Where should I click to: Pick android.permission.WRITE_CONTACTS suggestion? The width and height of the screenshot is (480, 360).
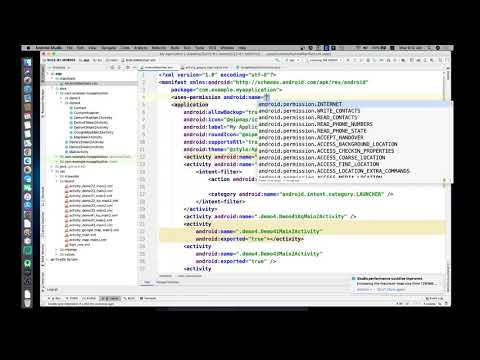click(354, 111)
